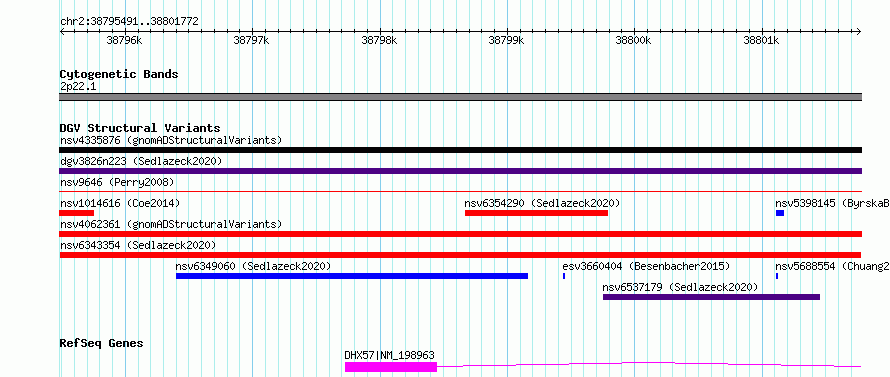
Task: Open the nsv9646 (Perry2008) label
Action: point(117,182)
